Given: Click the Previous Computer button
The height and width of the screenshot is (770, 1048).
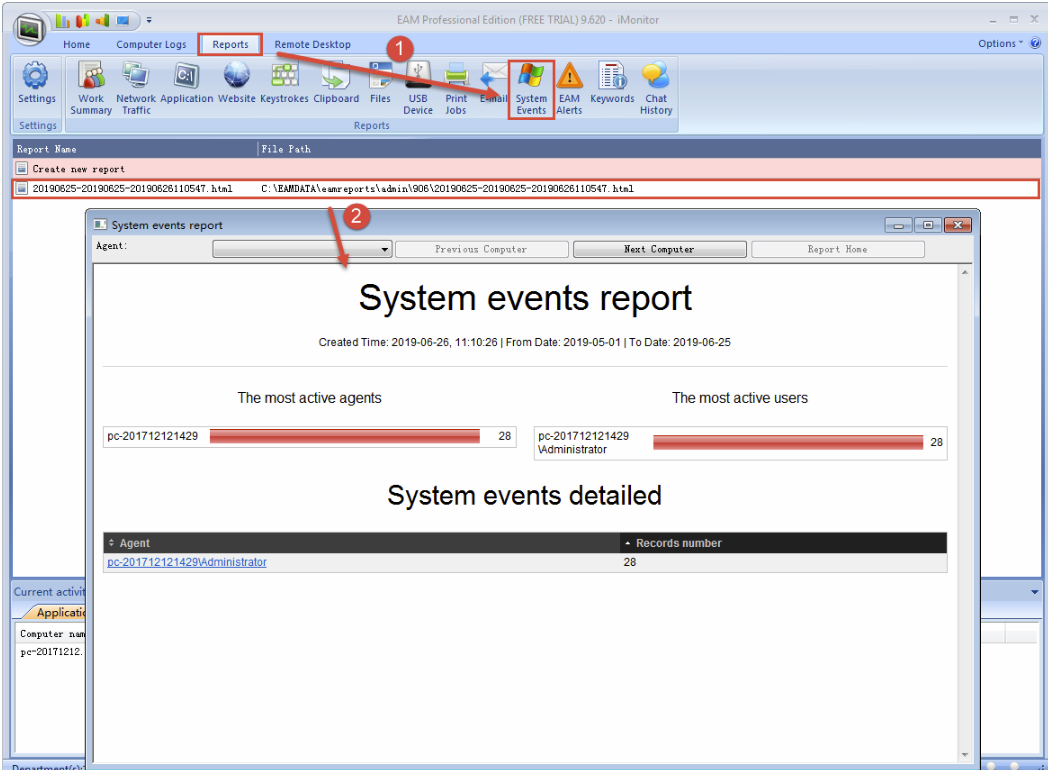Looking at the screenshot, I should (x=481, y=249).
